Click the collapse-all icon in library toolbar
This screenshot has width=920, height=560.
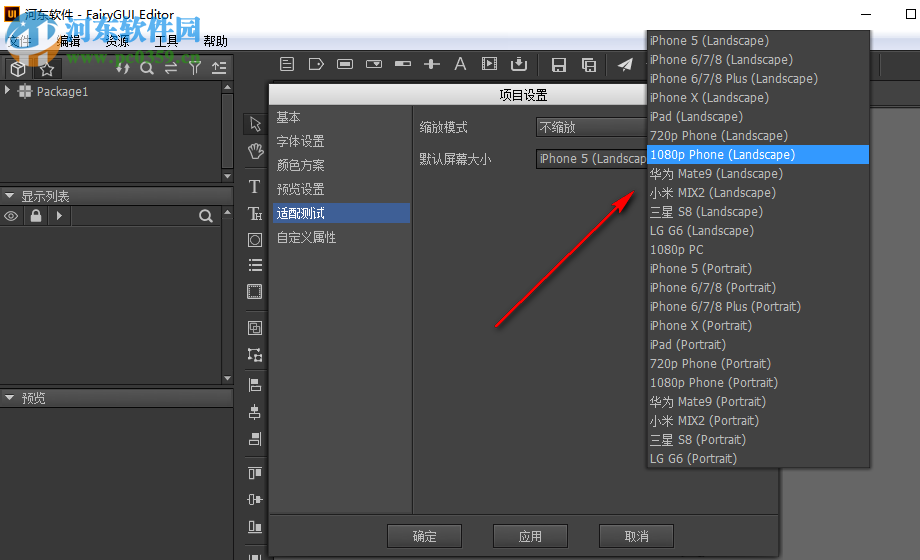tap(219, 68)
